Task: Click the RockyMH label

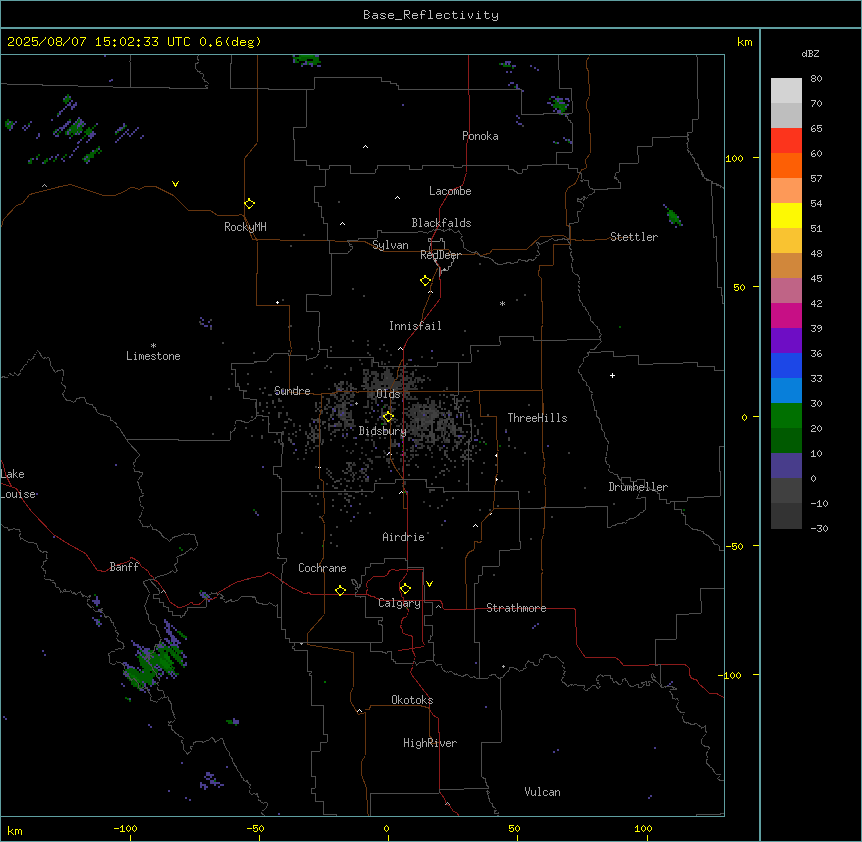Action: [x=245, y=226]
